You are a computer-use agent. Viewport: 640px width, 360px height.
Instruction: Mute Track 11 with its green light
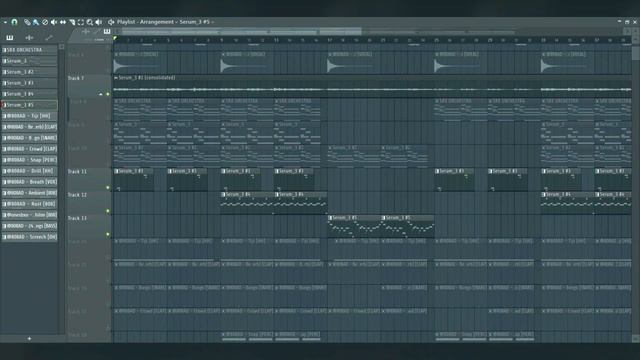(x=108, y=188)
